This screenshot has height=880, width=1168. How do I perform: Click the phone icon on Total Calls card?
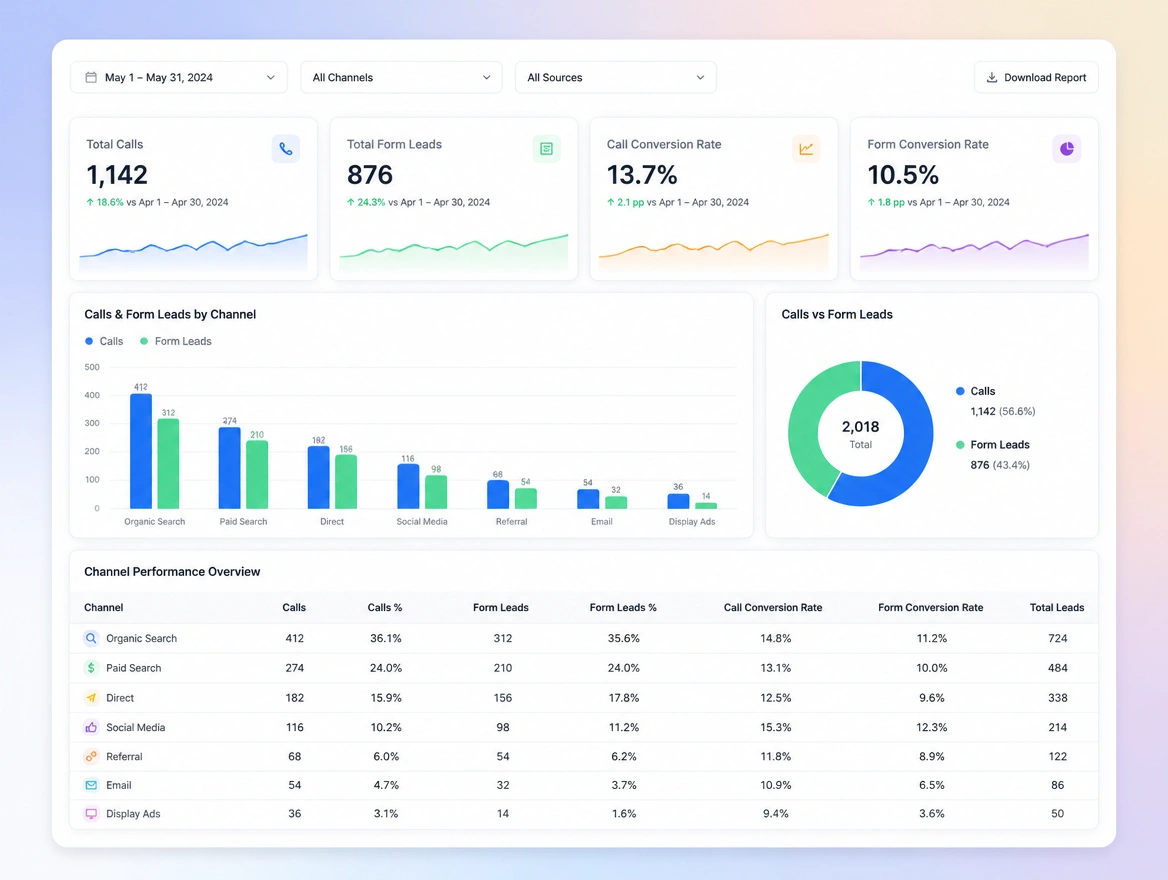point(285,148)
